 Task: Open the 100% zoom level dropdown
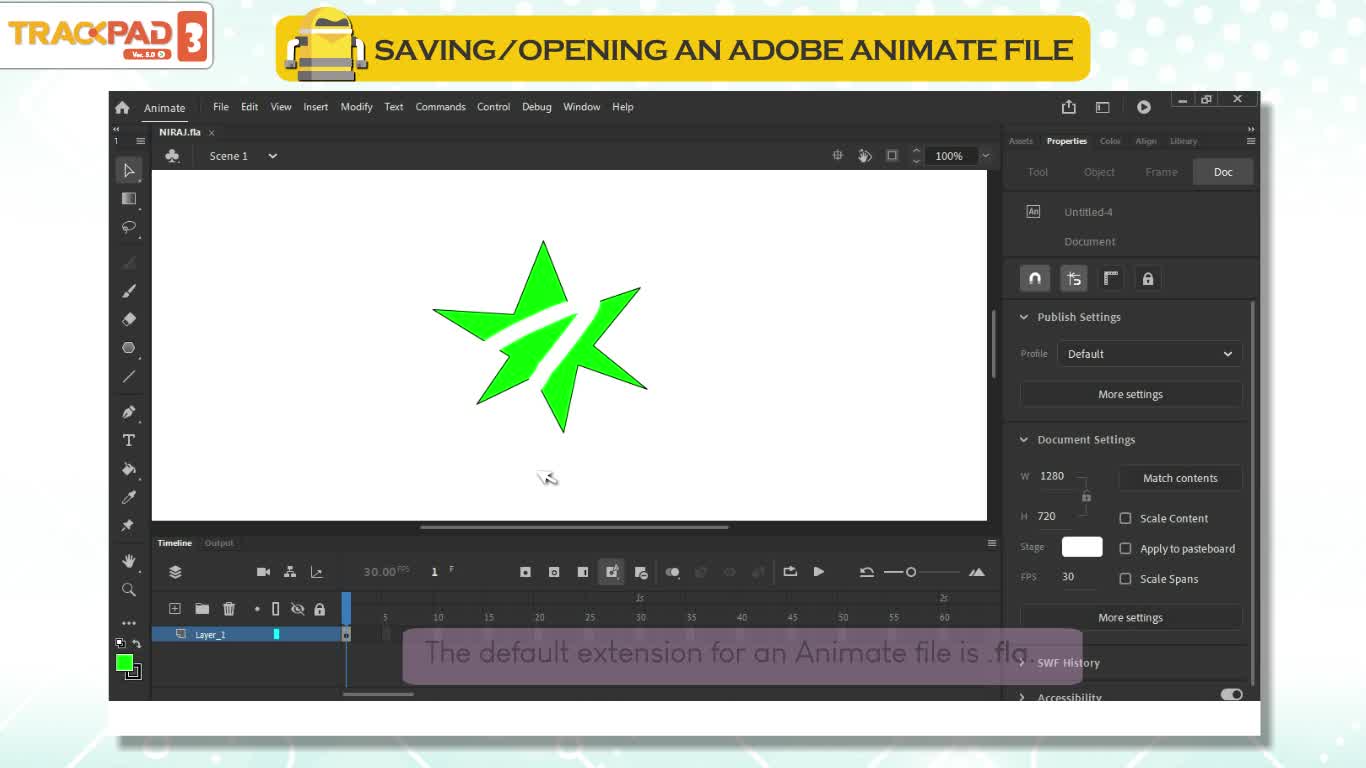coord(985,156)
